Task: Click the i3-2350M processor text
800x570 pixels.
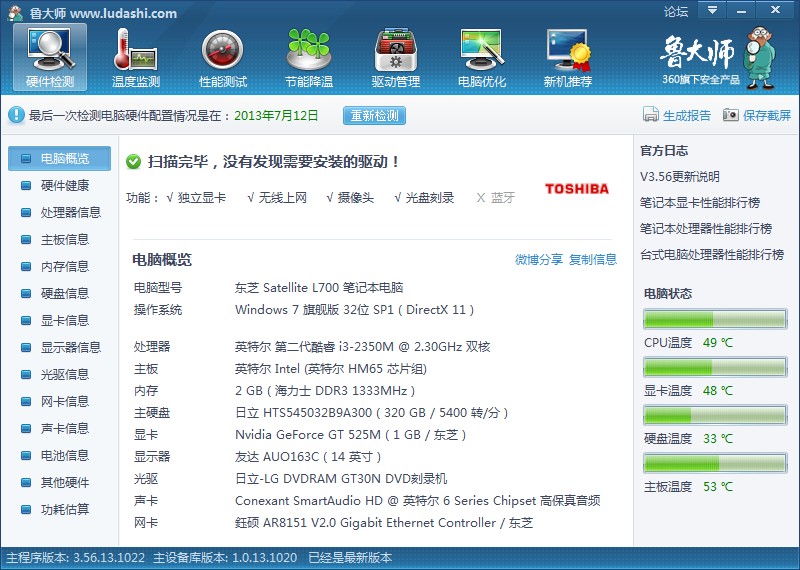Action: coord(364,347)
